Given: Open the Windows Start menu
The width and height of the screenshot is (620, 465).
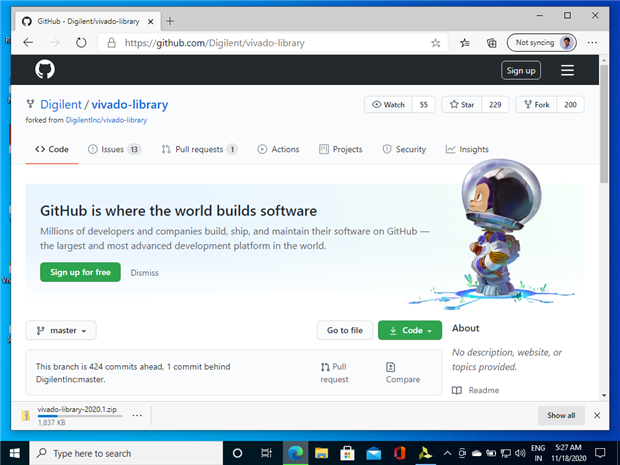Looking at the screenshot, I should click(x=15, y=453).
